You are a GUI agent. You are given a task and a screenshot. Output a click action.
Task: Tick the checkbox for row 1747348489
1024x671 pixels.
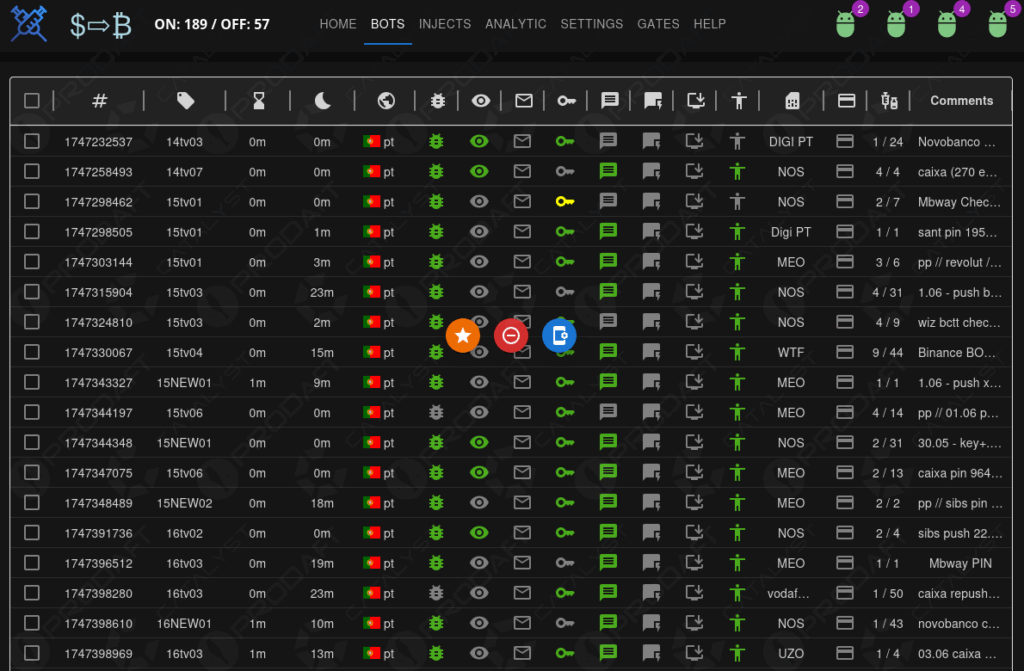pyautogui.click(x=31, y=502)
